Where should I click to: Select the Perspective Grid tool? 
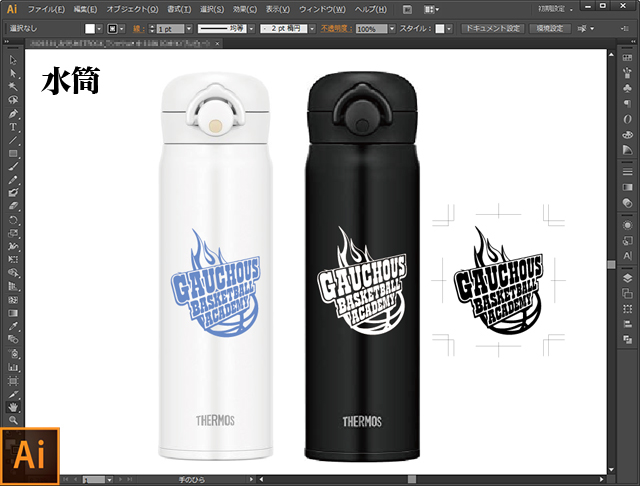pyautogui.click(x=13, y=286)
